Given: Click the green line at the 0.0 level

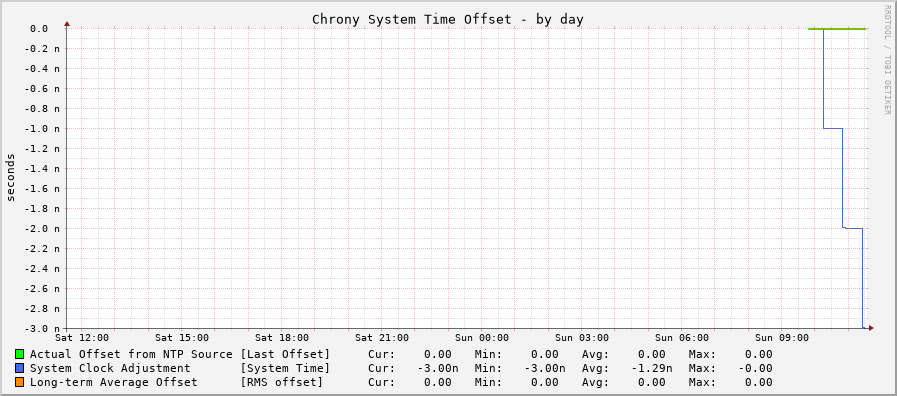Looking at the screenshot, I should click(x=837, y=29).
